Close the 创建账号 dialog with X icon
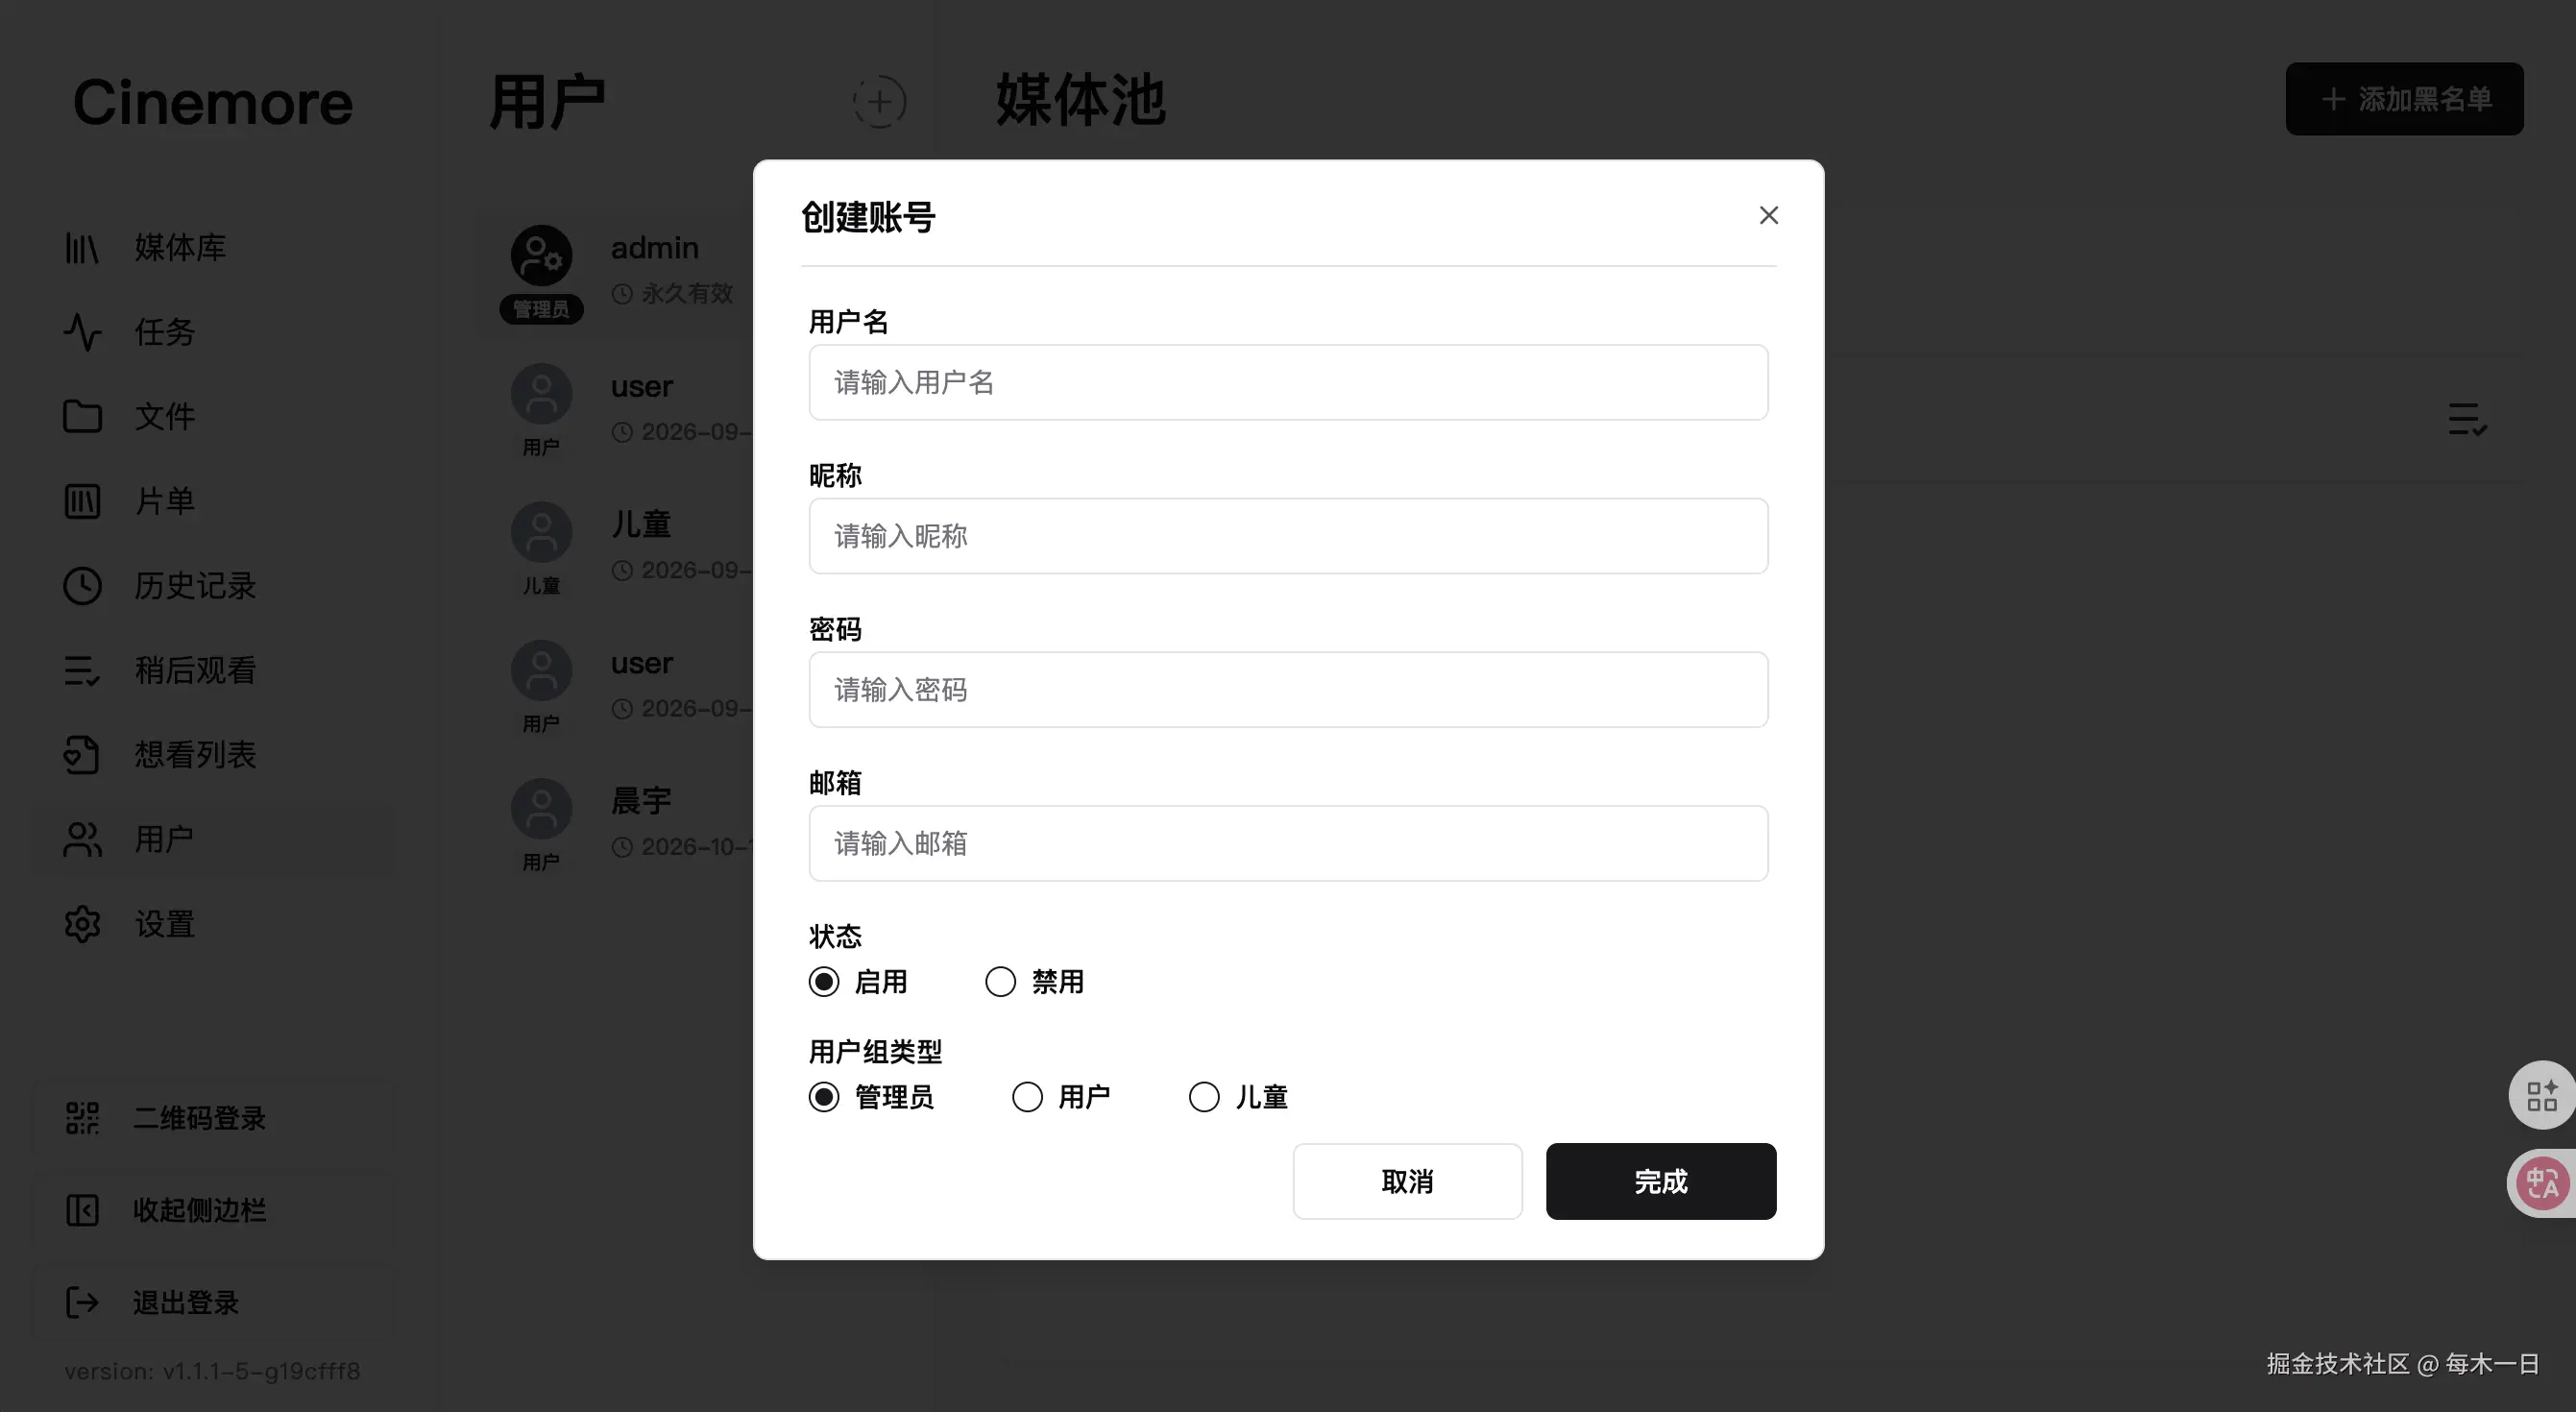 (1768, 215)
